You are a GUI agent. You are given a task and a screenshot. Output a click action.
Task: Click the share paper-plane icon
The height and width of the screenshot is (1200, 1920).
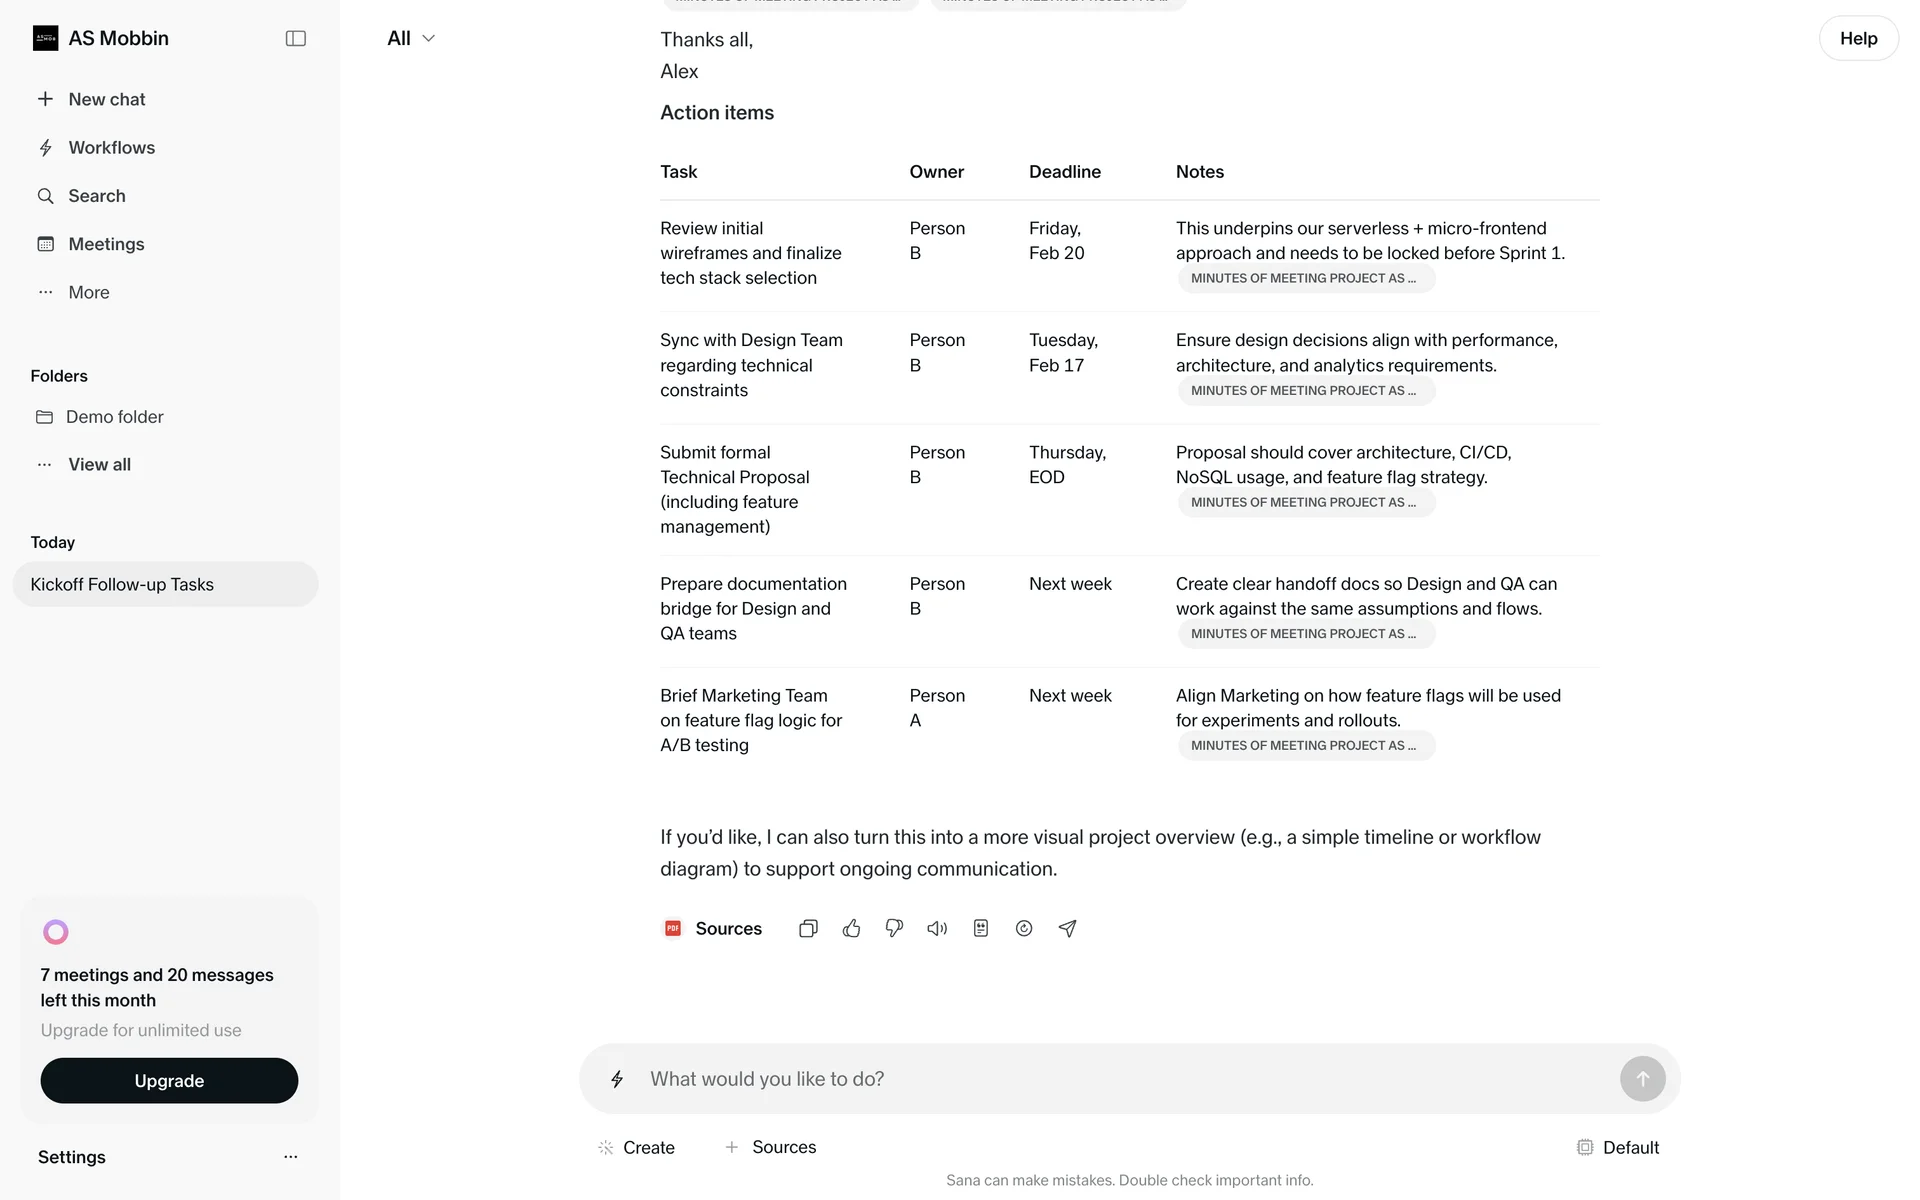(x=1067, y=928)
